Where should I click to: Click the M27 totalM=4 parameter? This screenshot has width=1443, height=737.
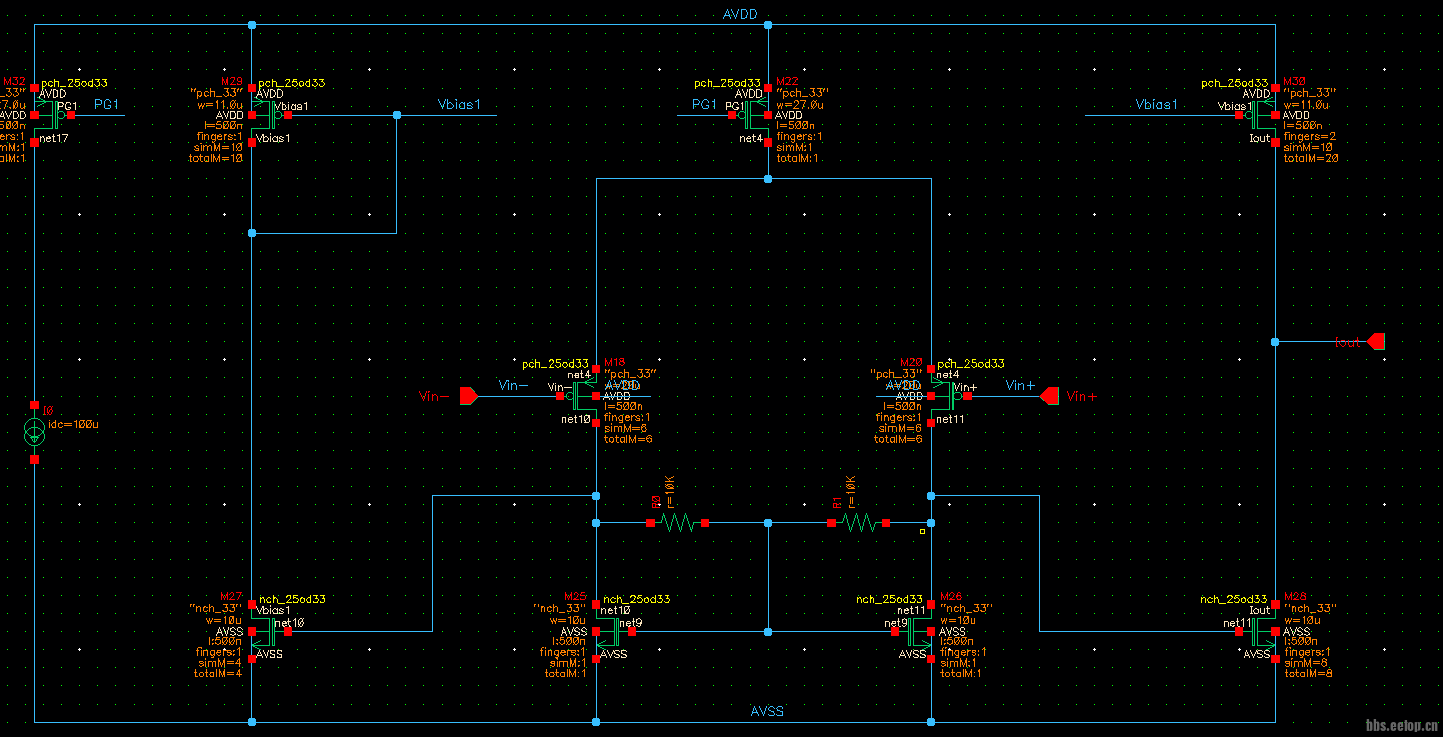pyautogui.click(x=218, y=674)
